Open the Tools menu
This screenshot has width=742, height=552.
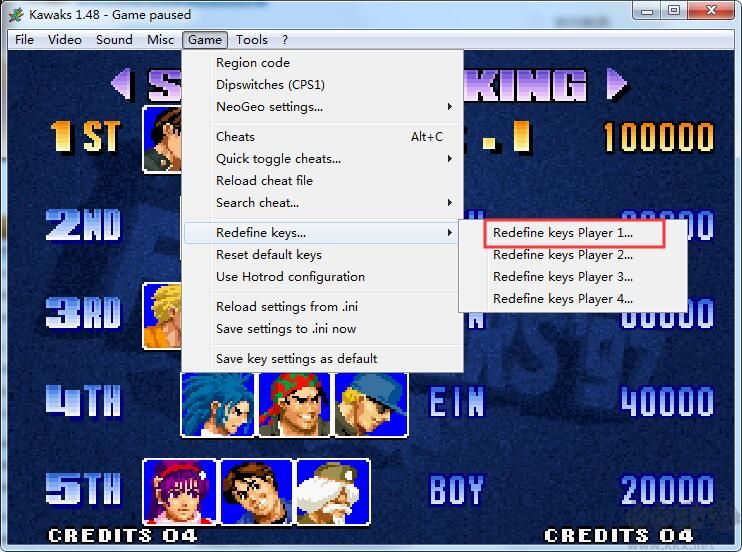[x=252, y=40]
